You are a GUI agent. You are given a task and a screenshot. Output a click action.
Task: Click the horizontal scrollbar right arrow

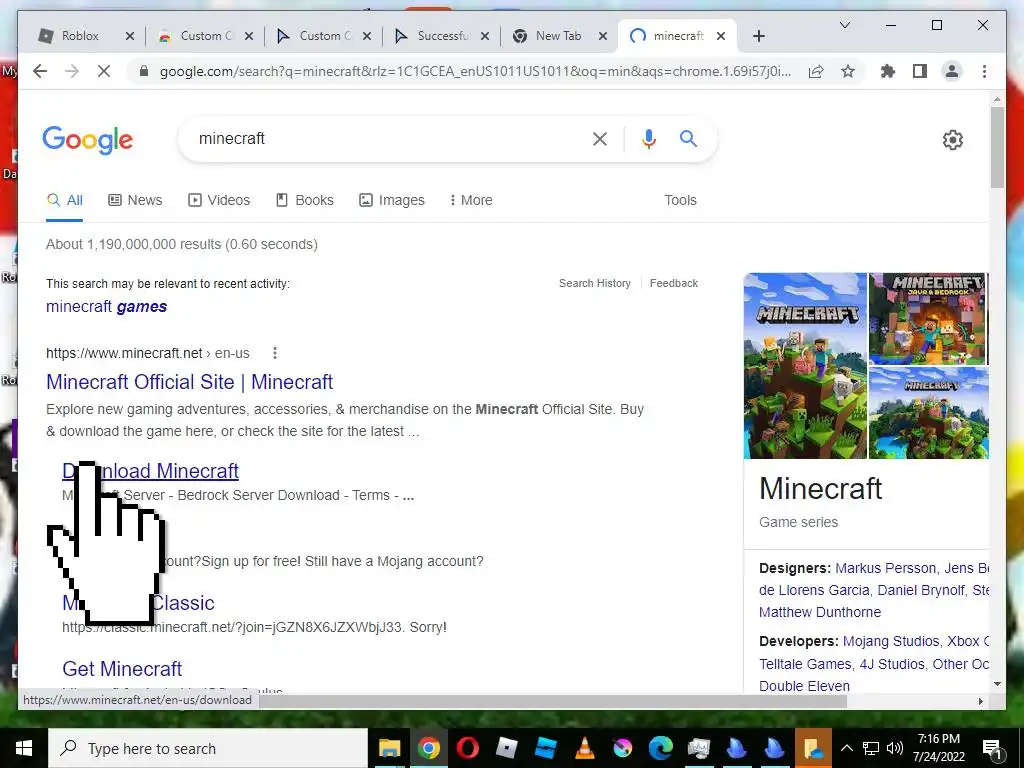pos(981,701)
